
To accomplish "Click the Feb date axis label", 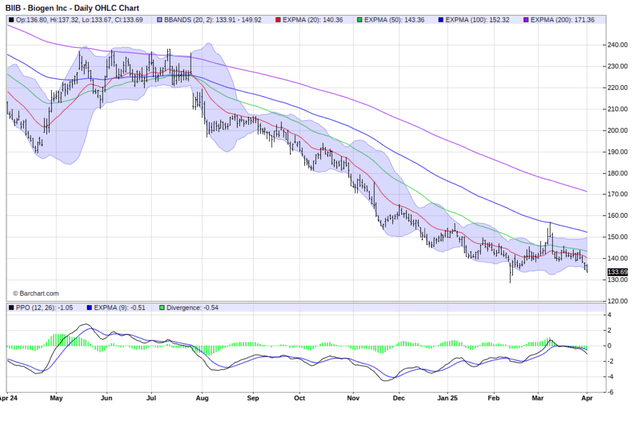I will 494,398.
